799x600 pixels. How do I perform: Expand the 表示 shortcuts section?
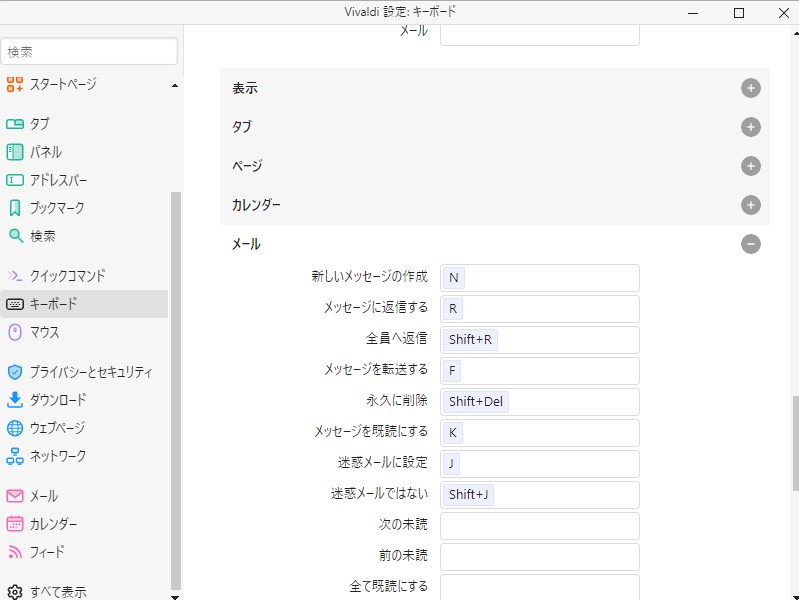pos(751,88)
